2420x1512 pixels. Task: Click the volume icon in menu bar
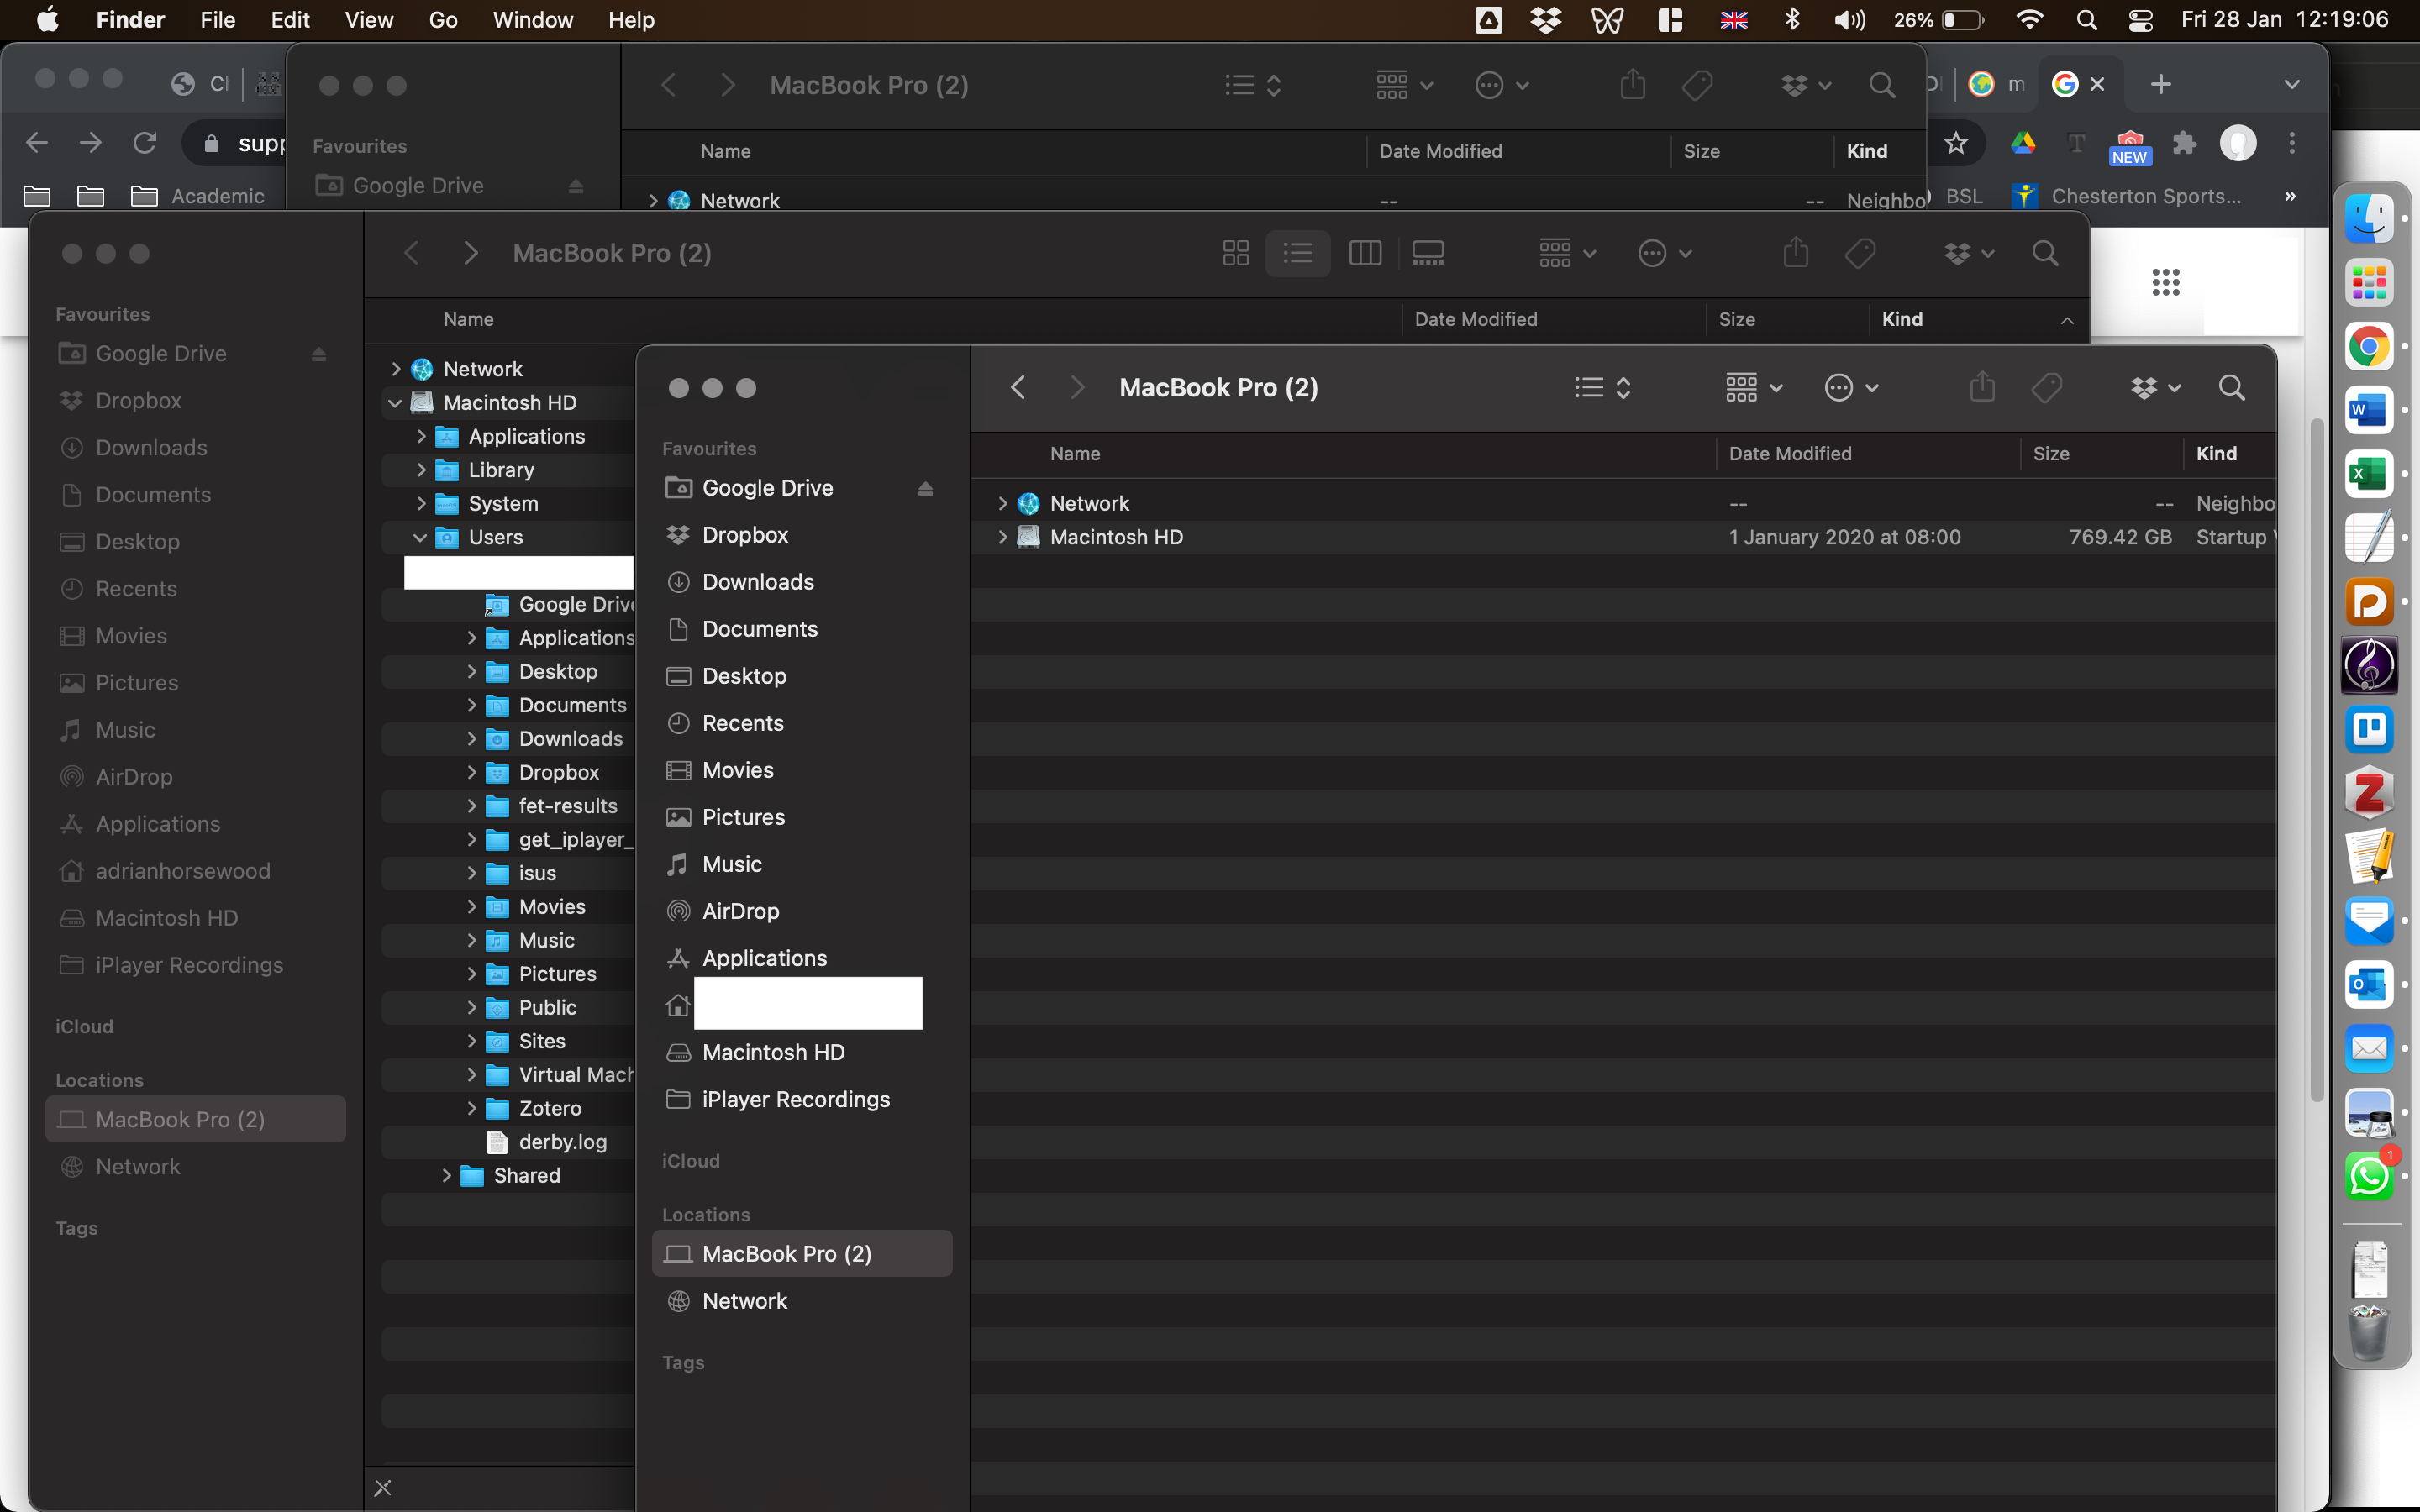tap(1849, 20)
